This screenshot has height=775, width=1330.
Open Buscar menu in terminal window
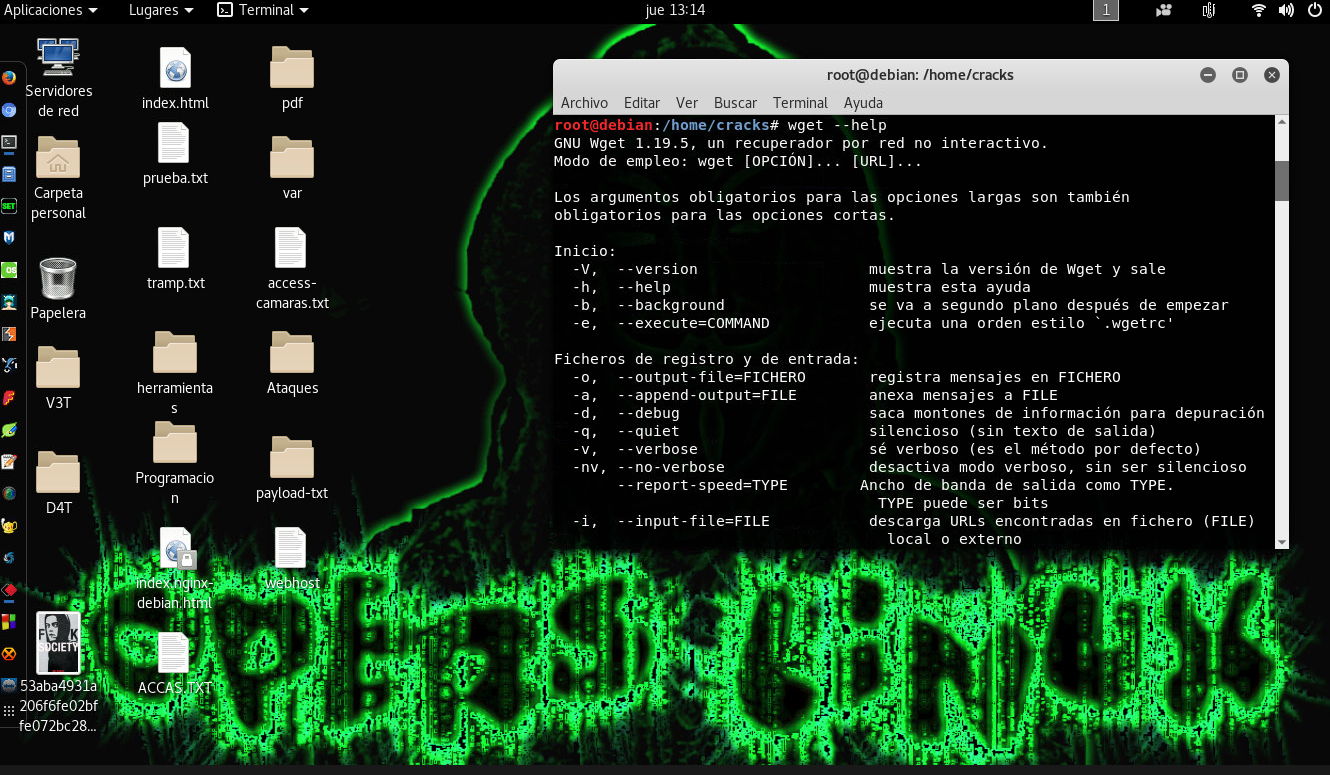(x=735, y=102)
